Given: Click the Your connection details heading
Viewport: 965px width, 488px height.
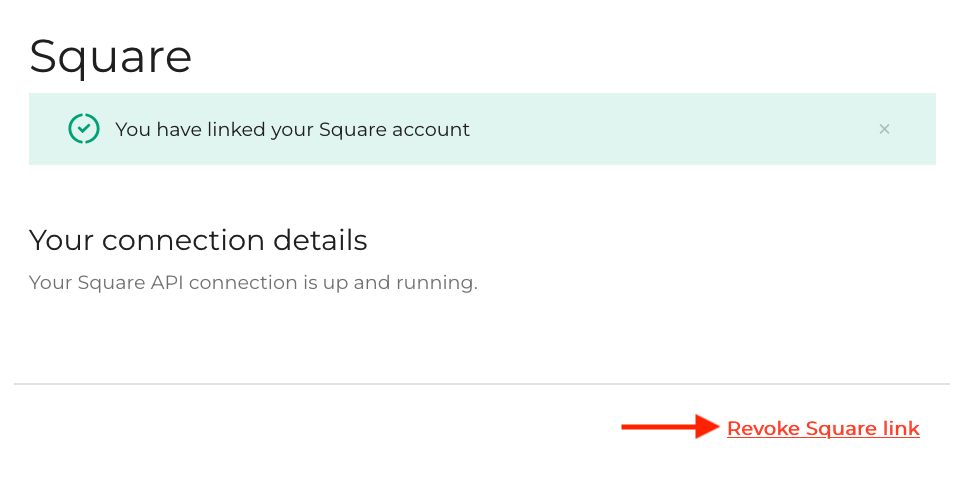Looking at the screenshot, I should pos(198,241).
